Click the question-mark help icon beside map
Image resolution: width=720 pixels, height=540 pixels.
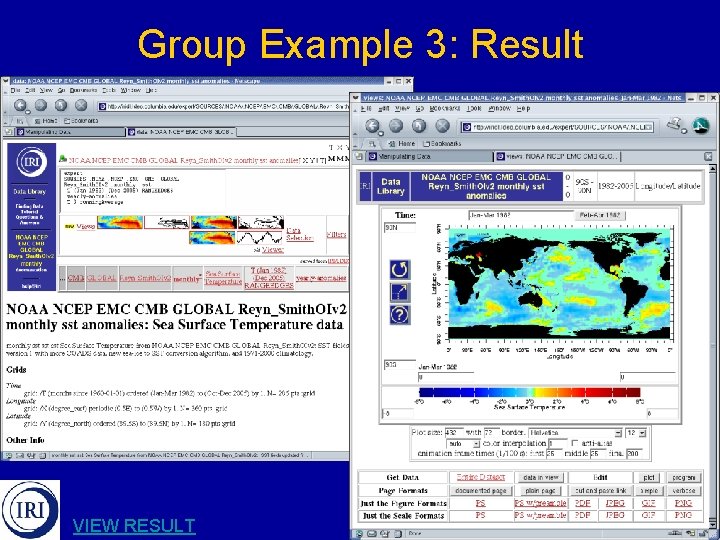click(399, 315)
